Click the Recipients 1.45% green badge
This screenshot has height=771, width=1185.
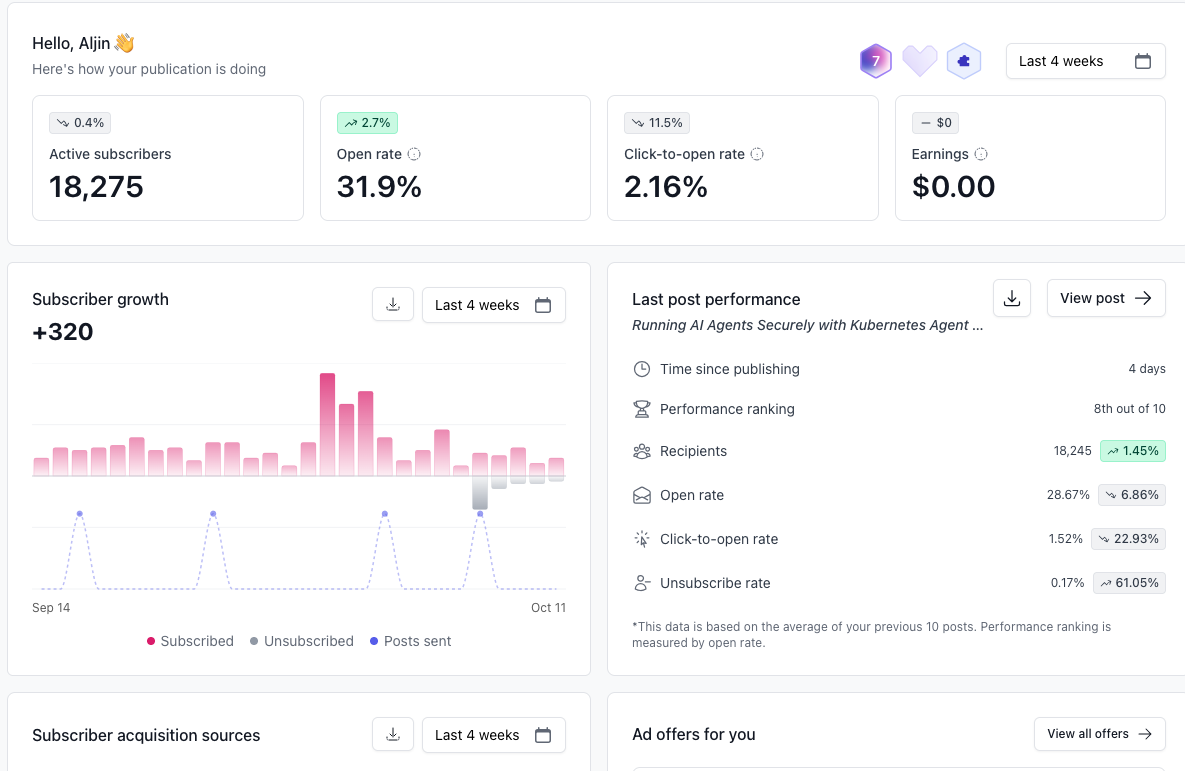coord(1133,451)
